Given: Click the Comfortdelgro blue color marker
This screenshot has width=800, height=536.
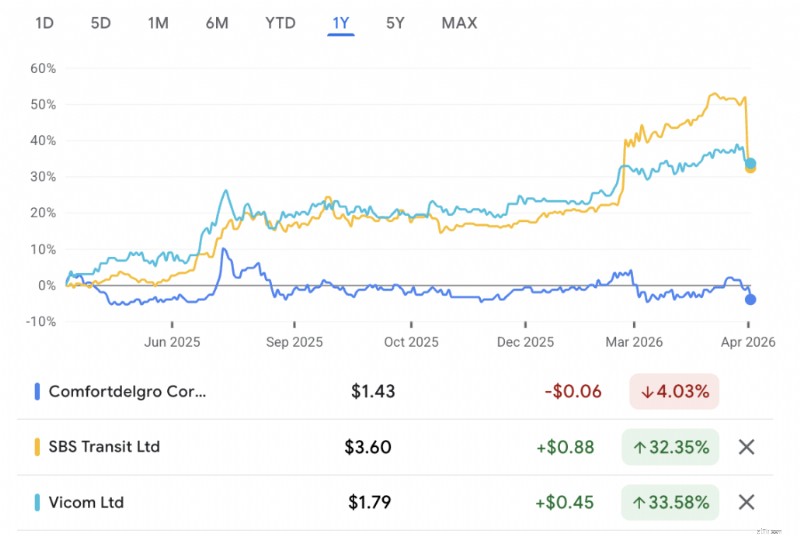Looking at the screenshot, I should 37,392.
